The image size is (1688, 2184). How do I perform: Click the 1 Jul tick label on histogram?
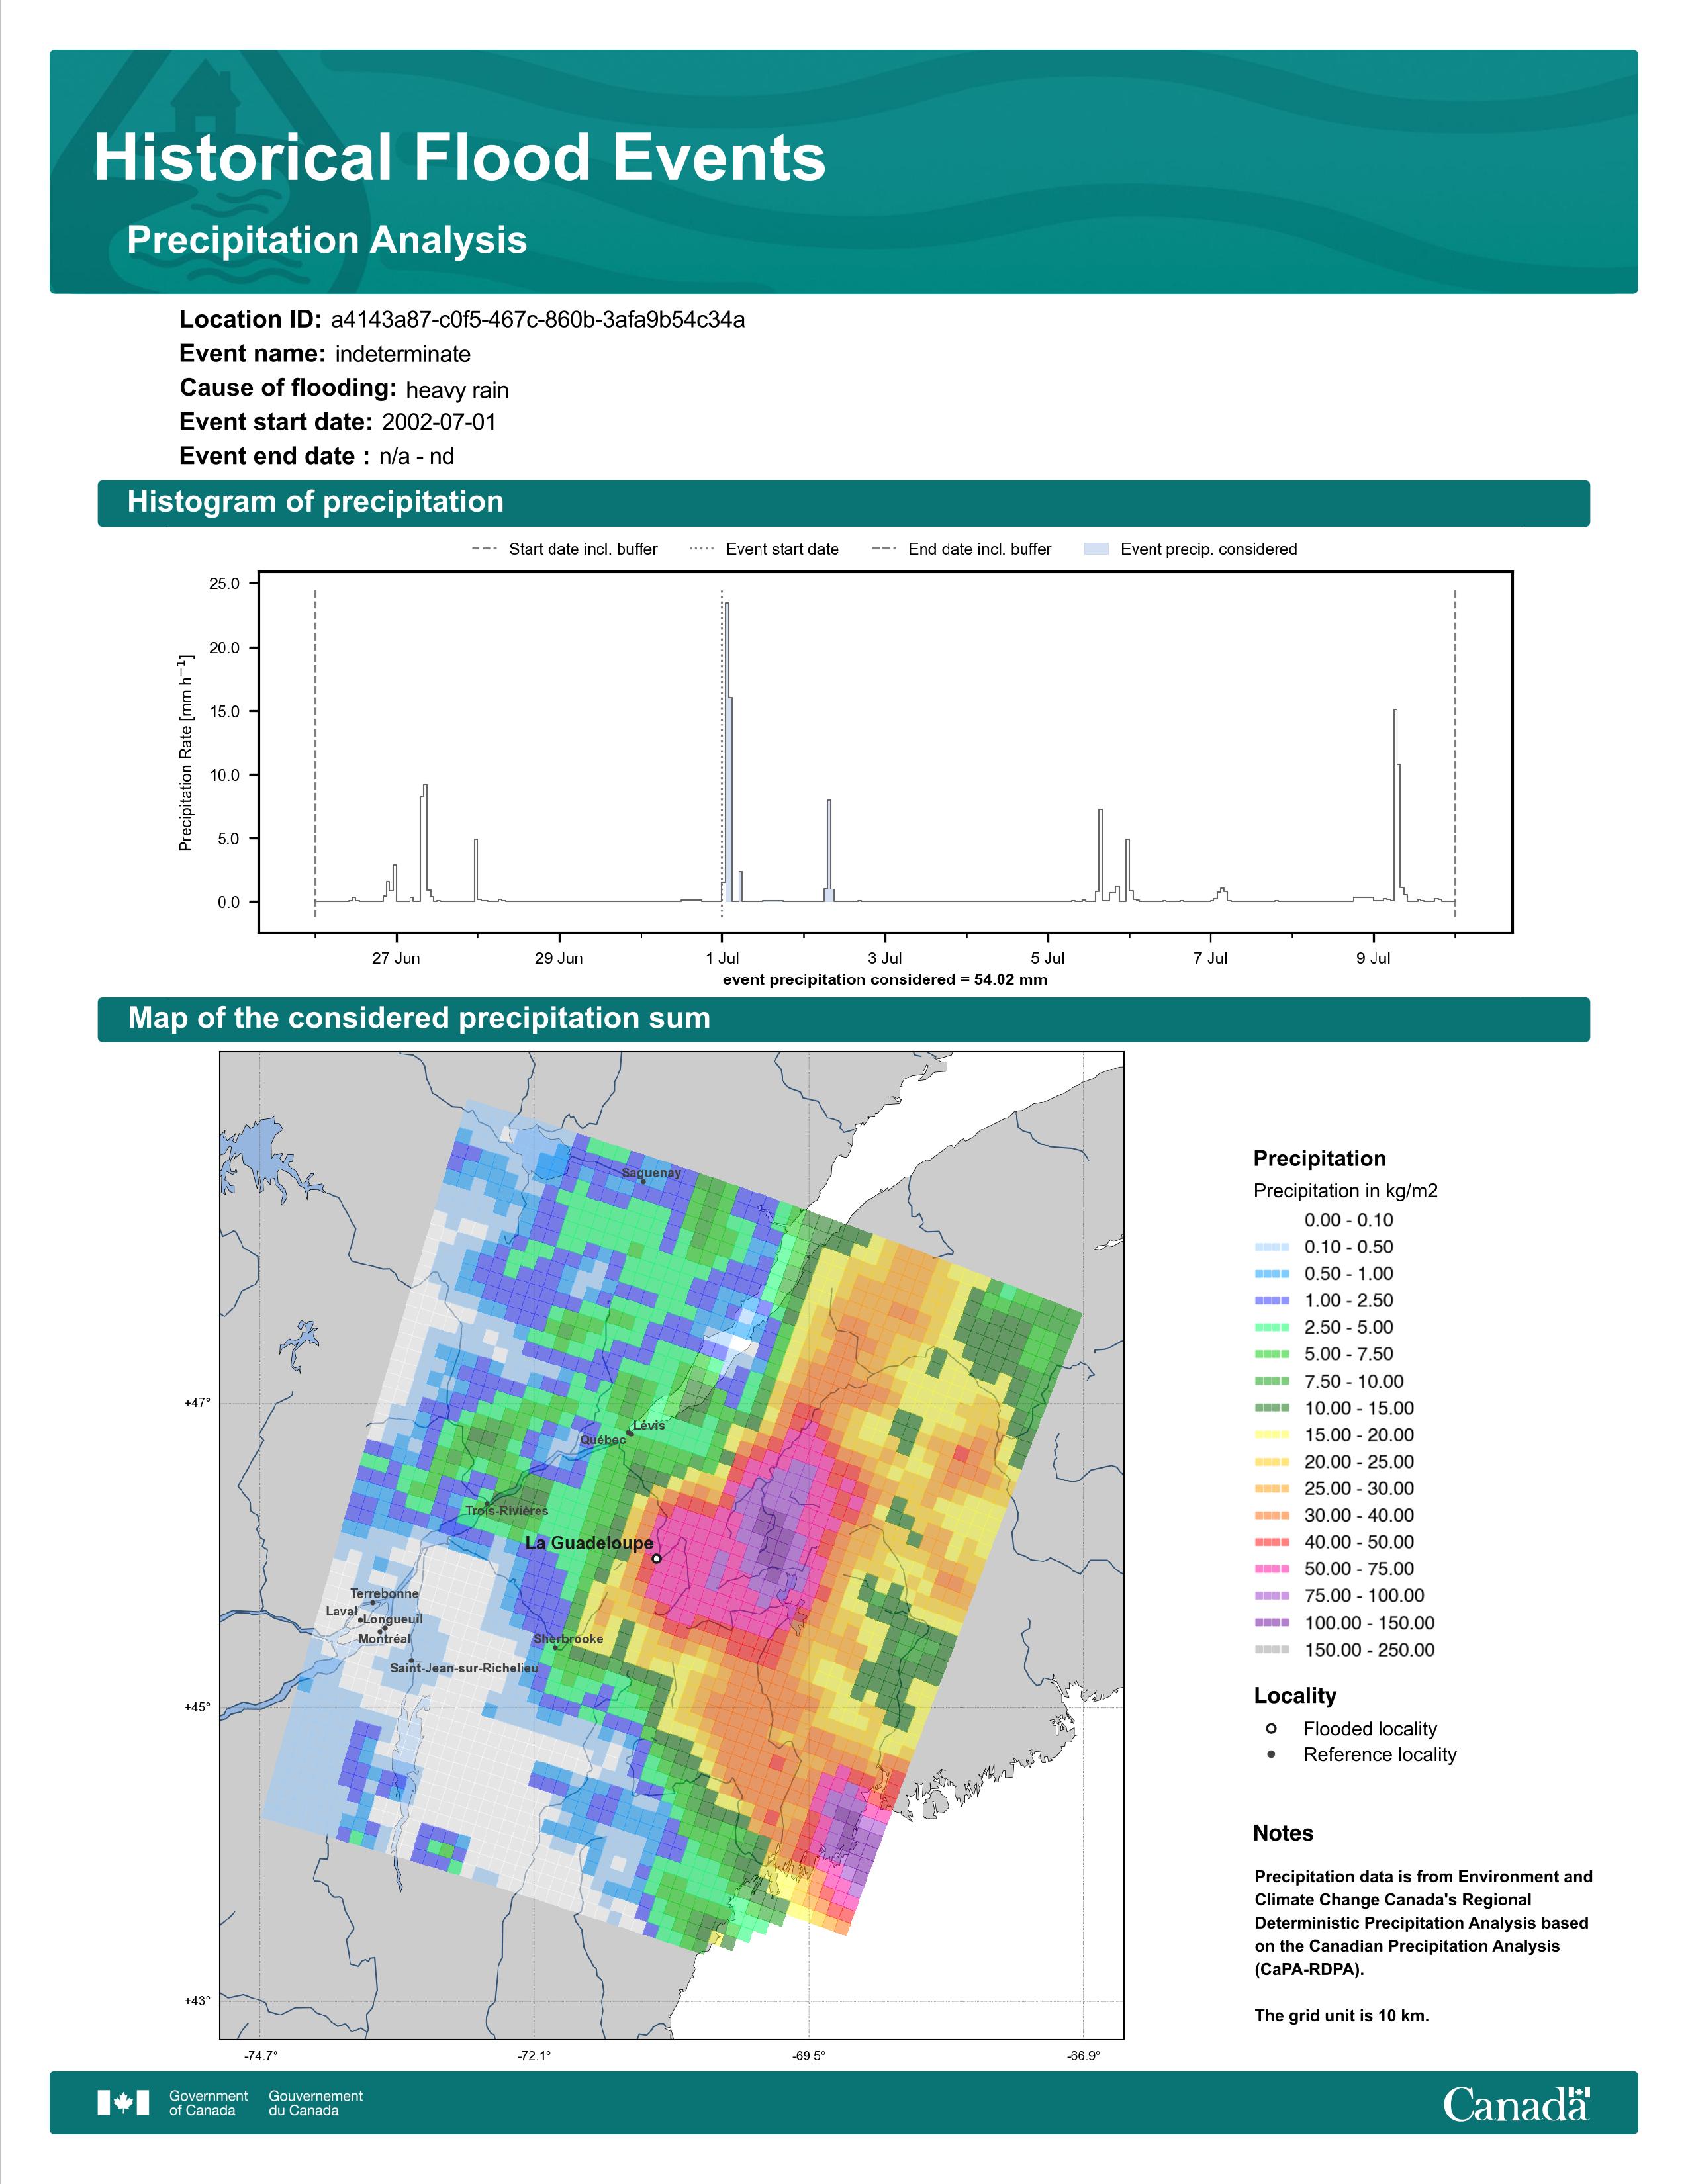click(x=722, y=958)
